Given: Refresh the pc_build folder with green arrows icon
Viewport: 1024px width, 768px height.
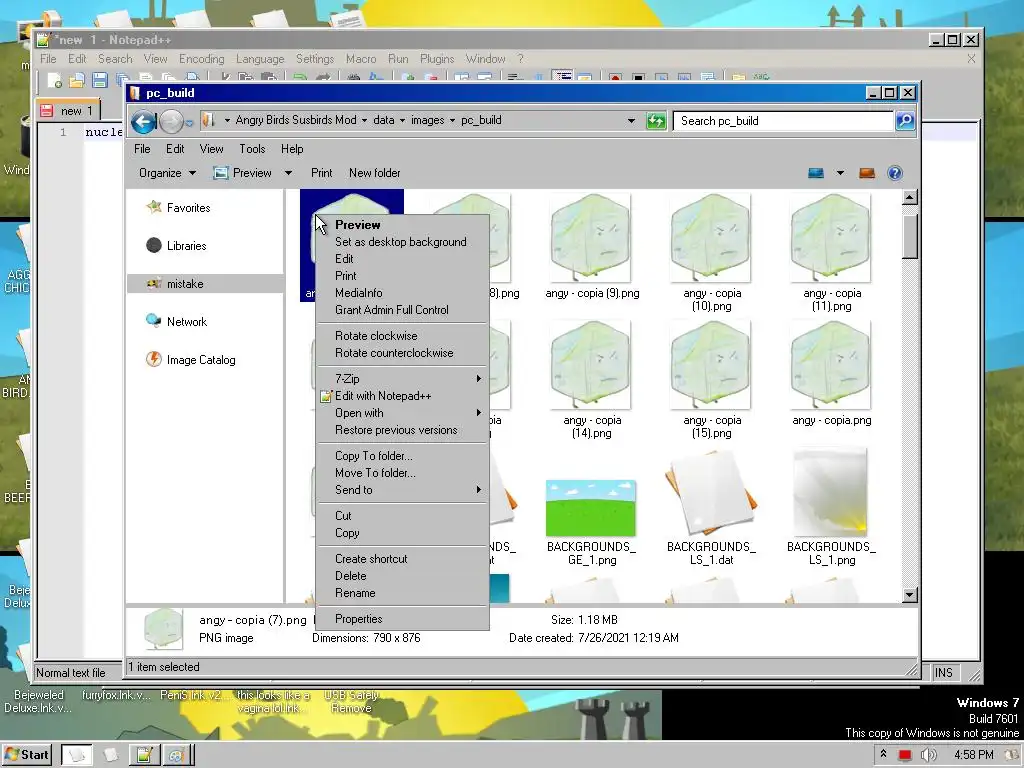Looking at the screenshot, I should (656, 121).
